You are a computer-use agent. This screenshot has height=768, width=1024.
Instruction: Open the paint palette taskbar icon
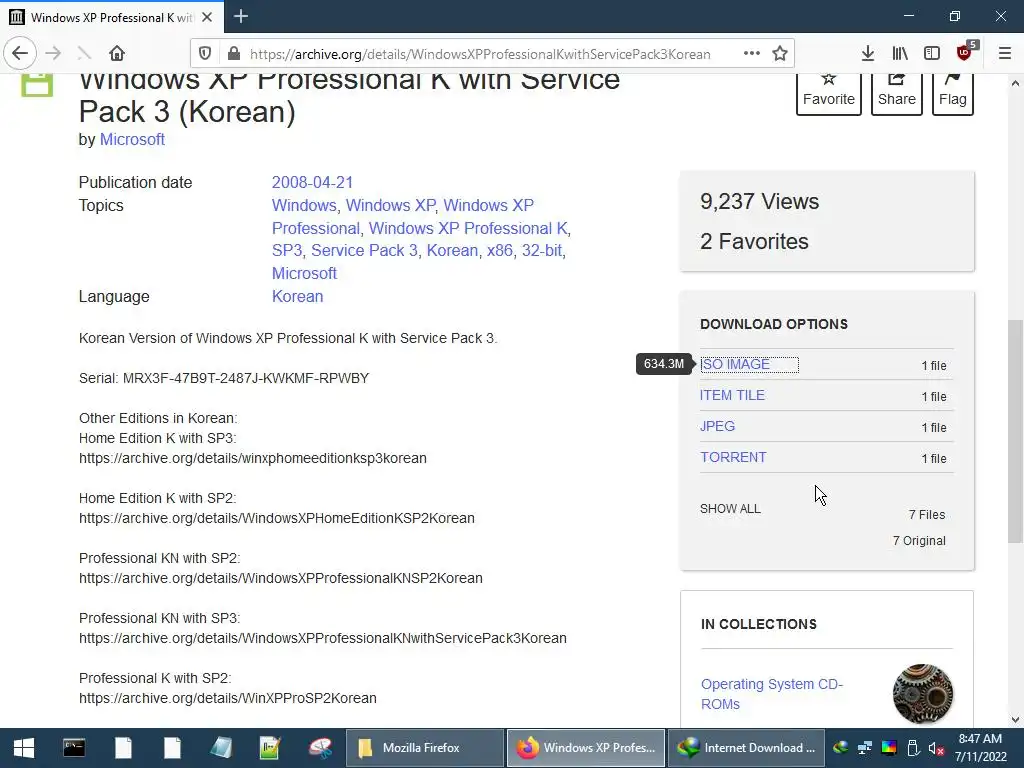click(320, 748)
